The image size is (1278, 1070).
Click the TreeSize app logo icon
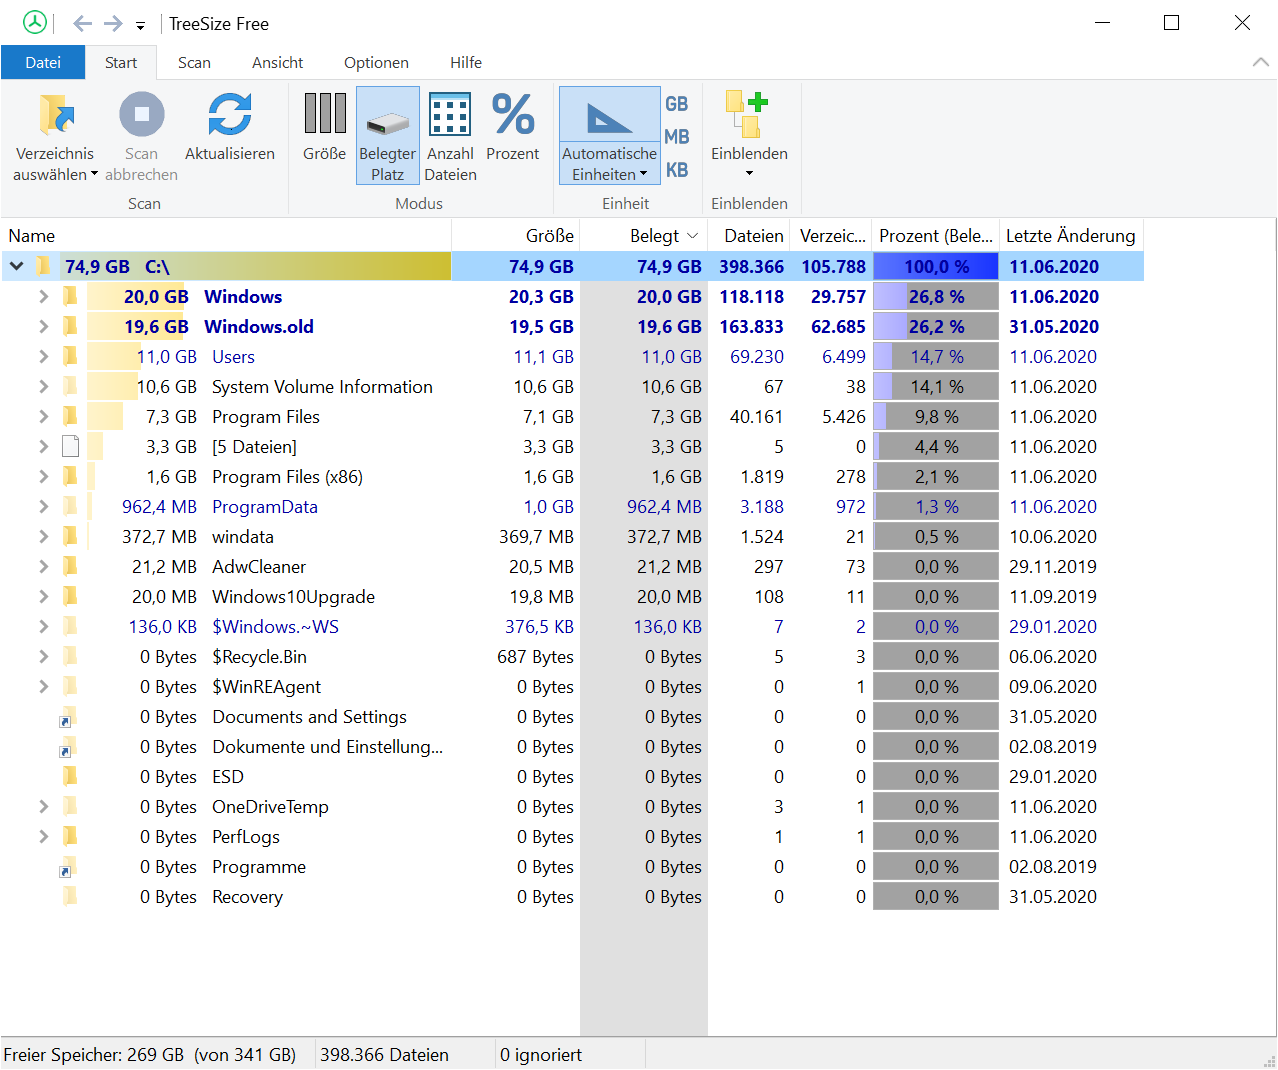[35, 22]
